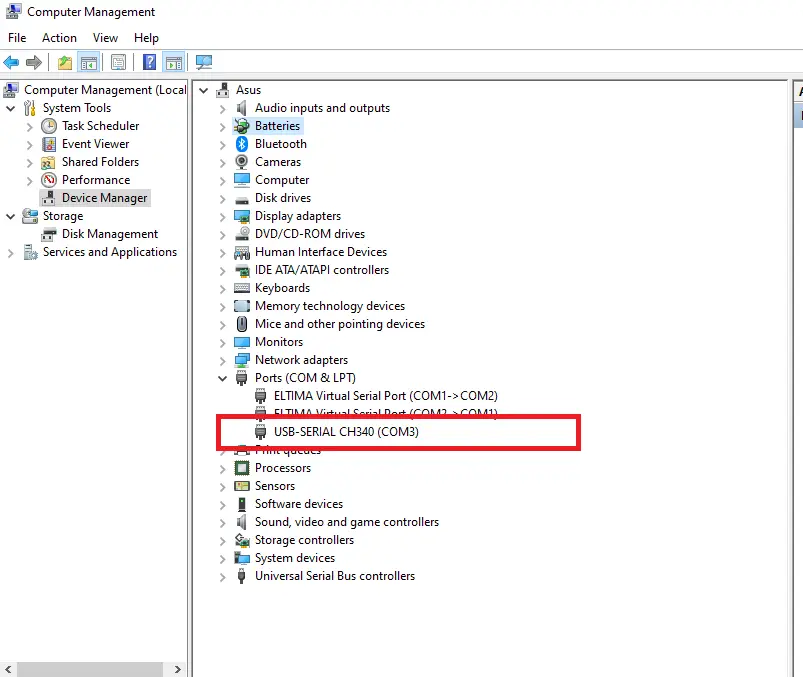Select the Computer device category
803x677 pixels.
pos(282,180)
